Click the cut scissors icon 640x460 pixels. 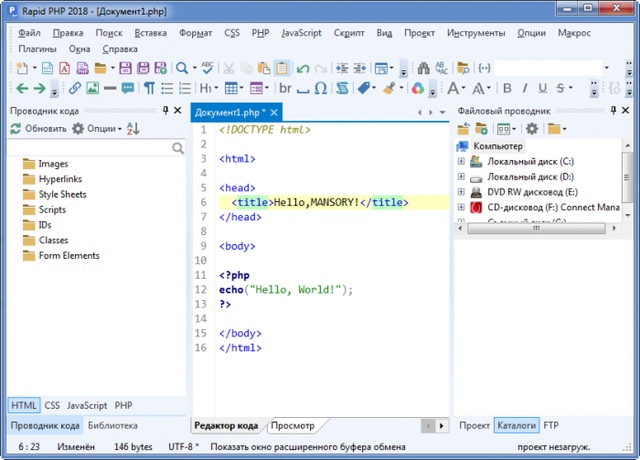tap(229, 68)
